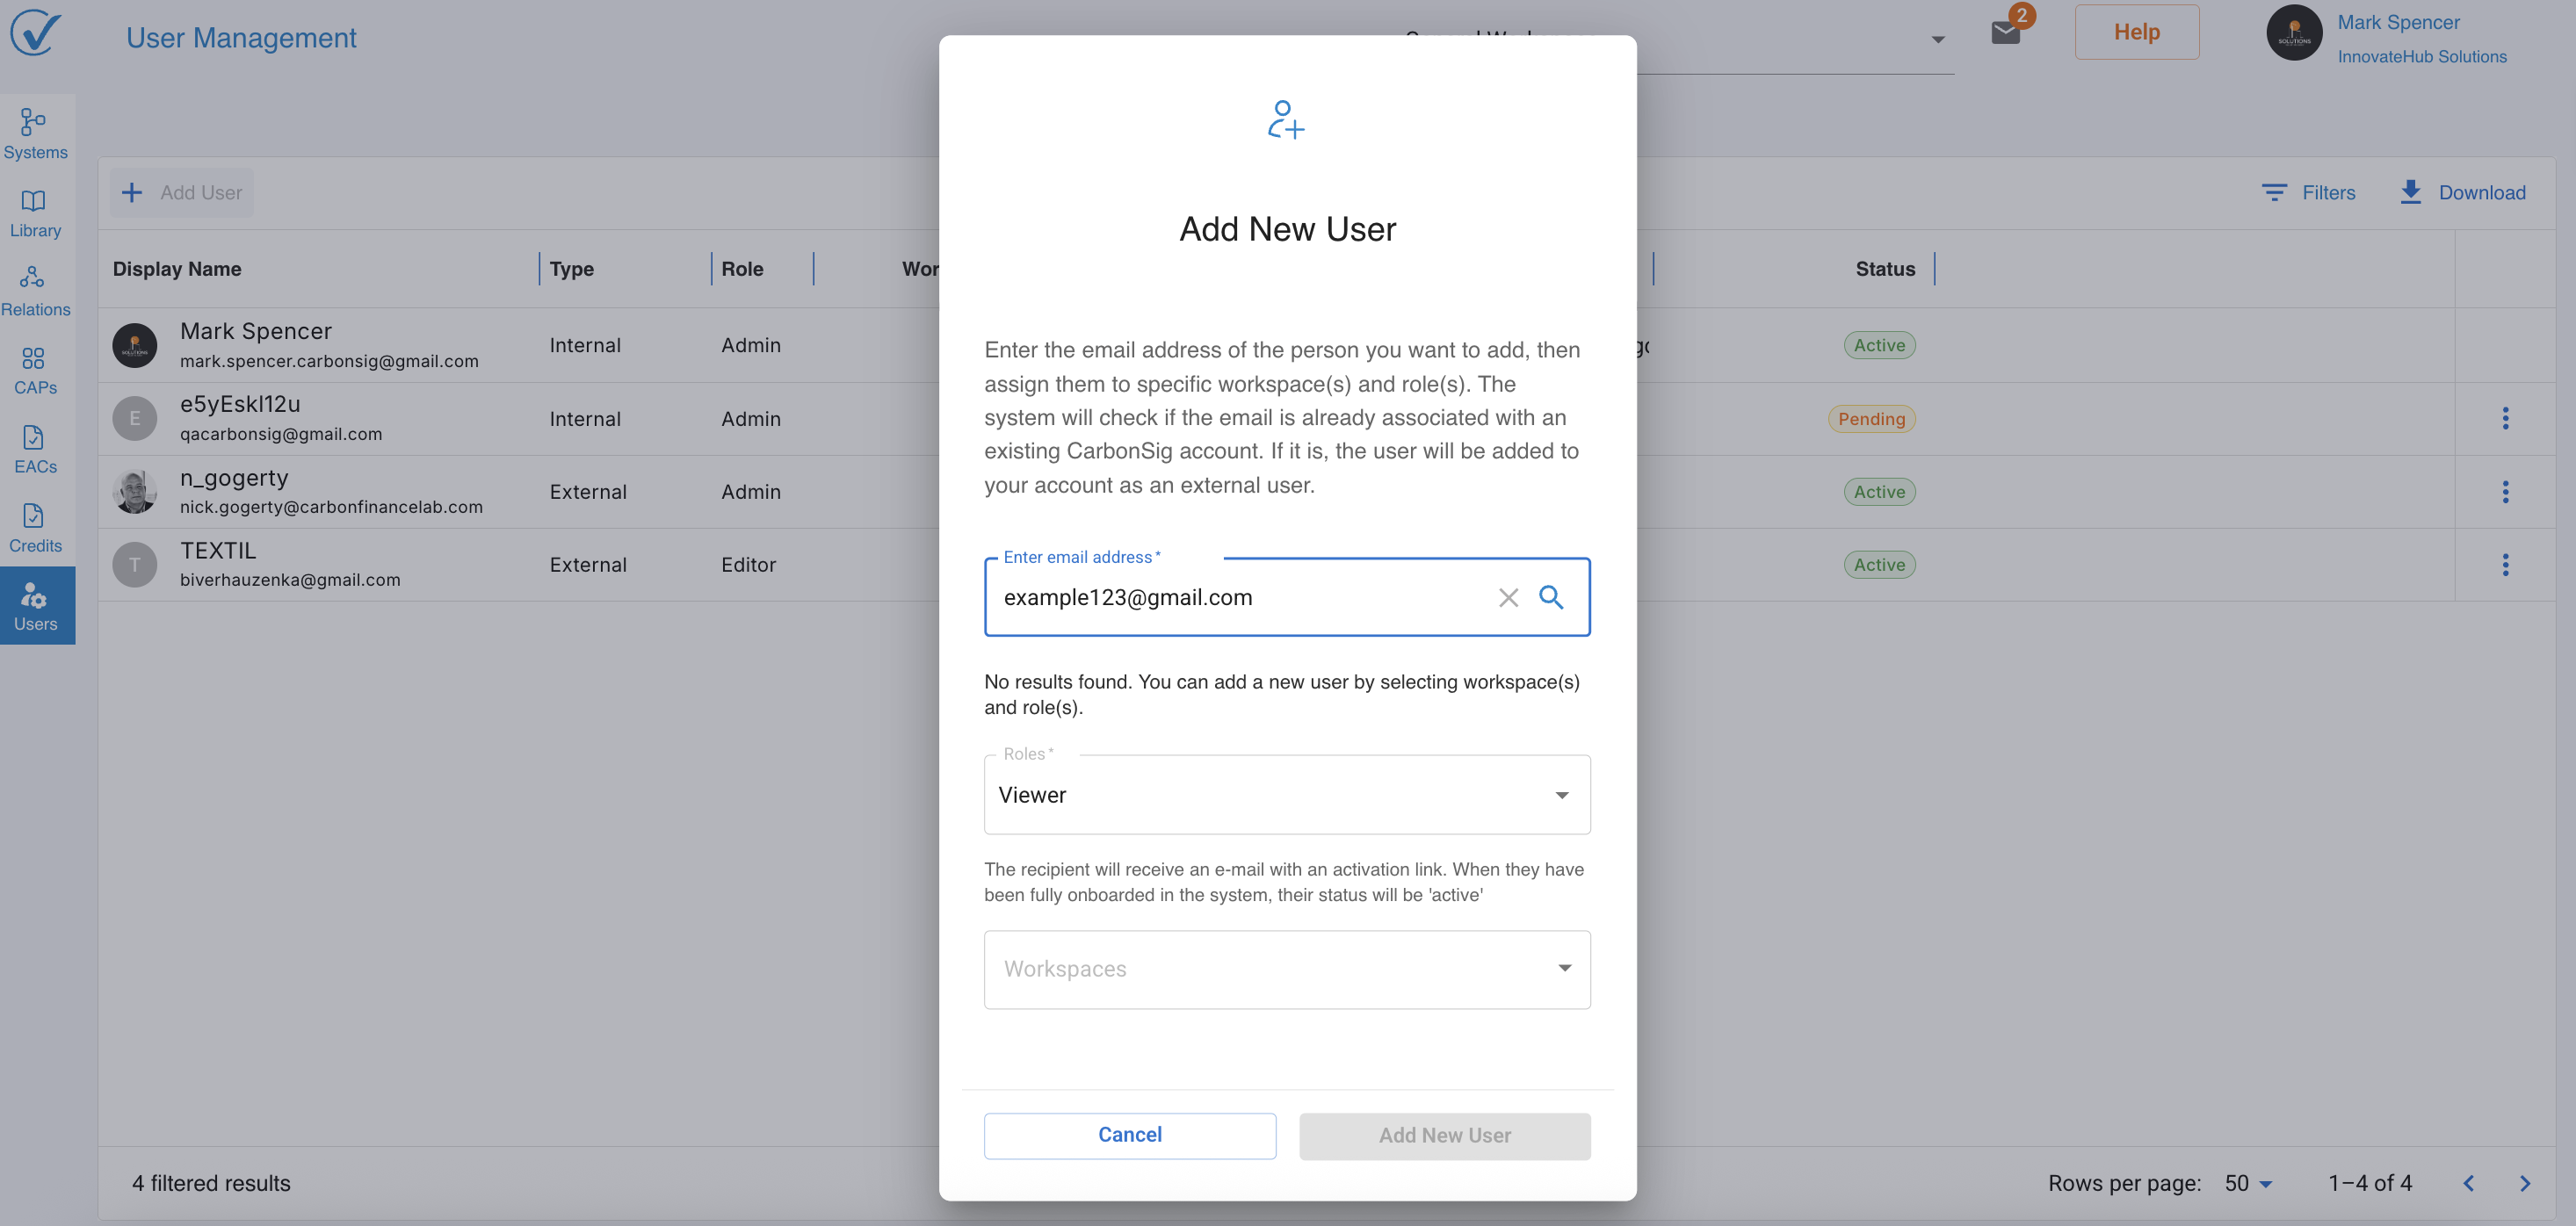Open workspace selector dropdown in header
This screenshot has height=1226, width=2576.
1937,40
